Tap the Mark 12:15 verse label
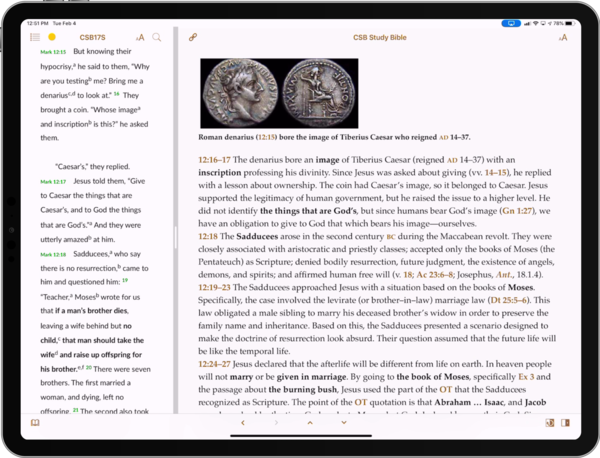Screen dimensions: 600x458 click(53, 52)
